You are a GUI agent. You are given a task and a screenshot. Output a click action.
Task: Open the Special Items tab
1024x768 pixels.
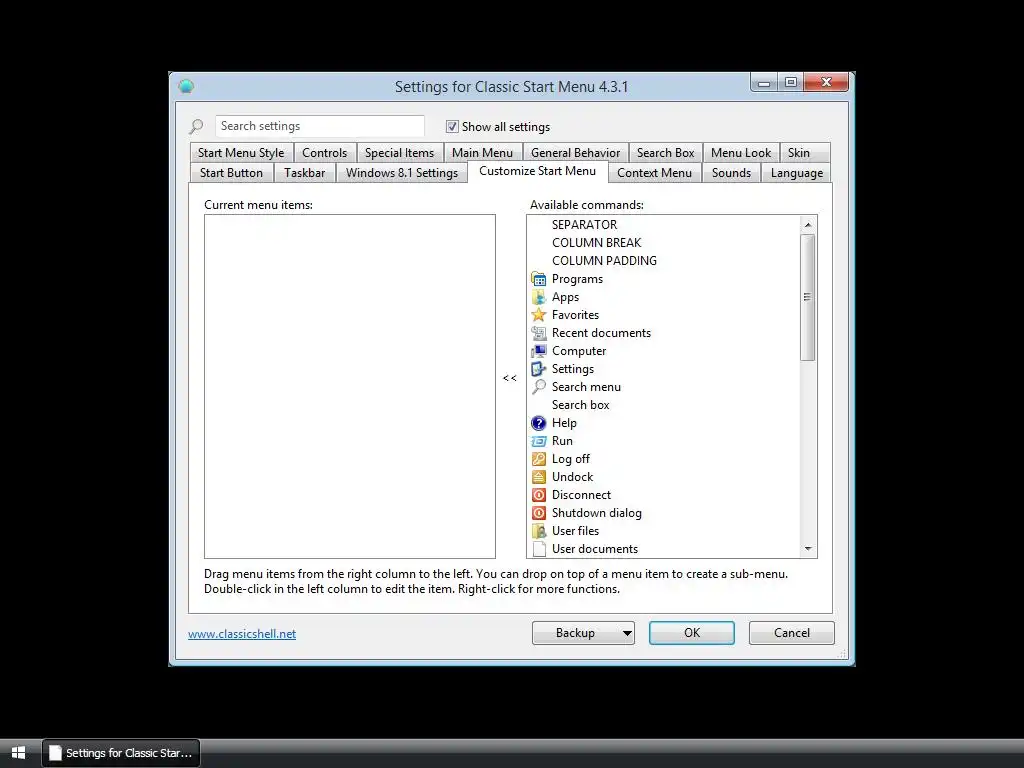click(400, 153)
